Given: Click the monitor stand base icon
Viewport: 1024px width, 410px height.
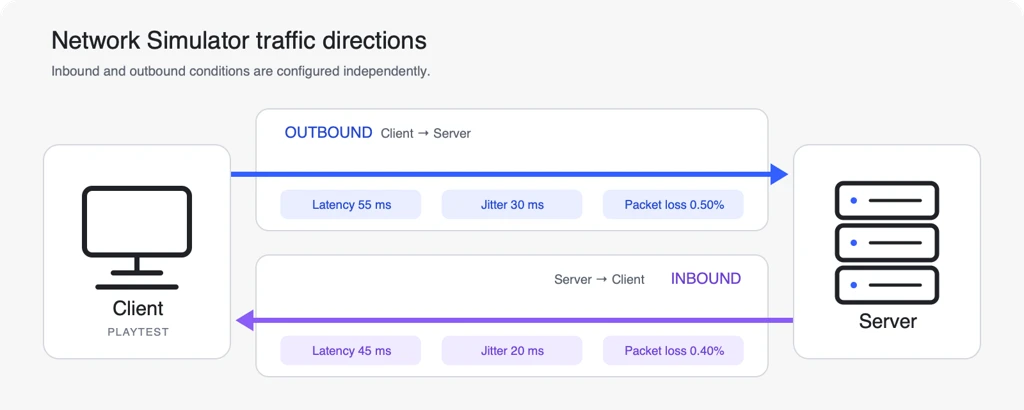Looking at the screenshot, I should click(x=137, y=287).
